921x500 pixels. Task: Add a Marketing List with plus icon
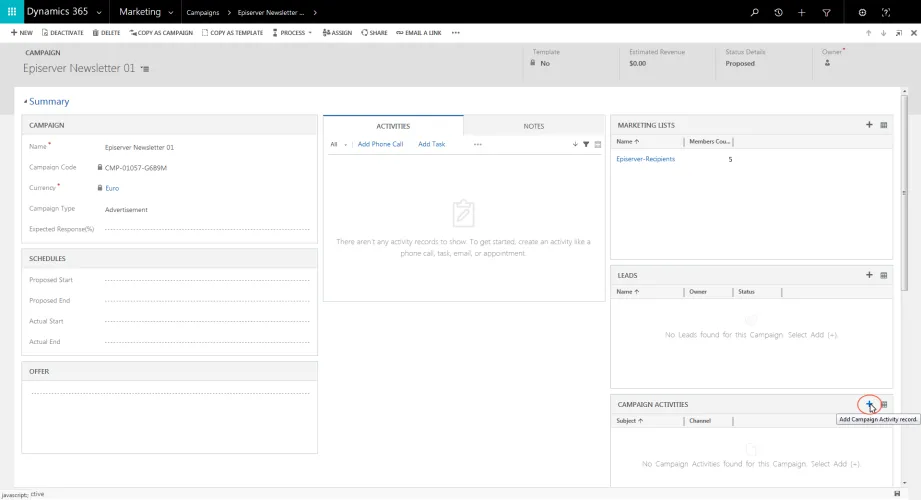pos(869,125)
